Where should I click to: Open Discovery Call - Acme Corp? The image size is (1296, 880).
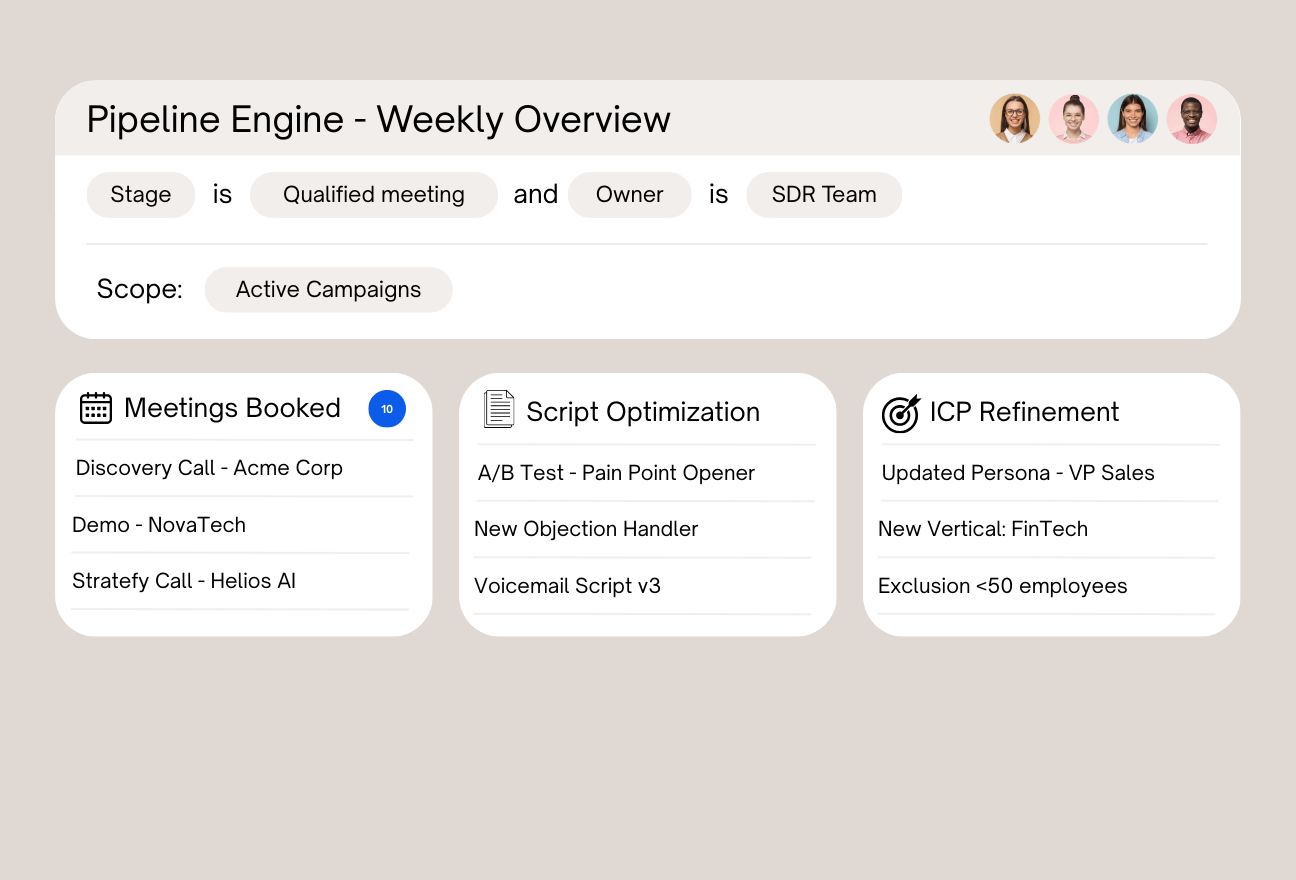(x=208, y=468)
